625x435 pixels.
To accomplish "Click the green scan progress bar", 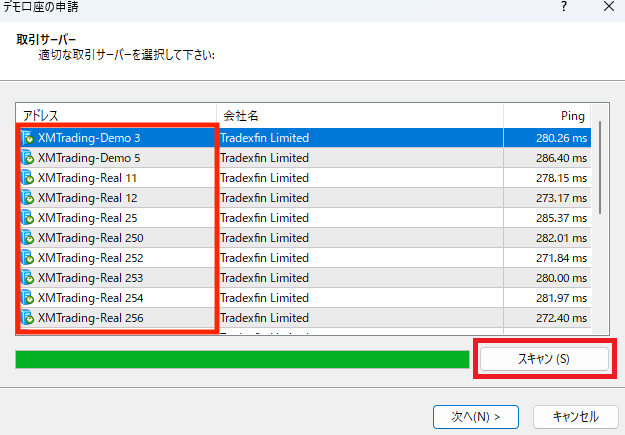I will tap(242, 359).
